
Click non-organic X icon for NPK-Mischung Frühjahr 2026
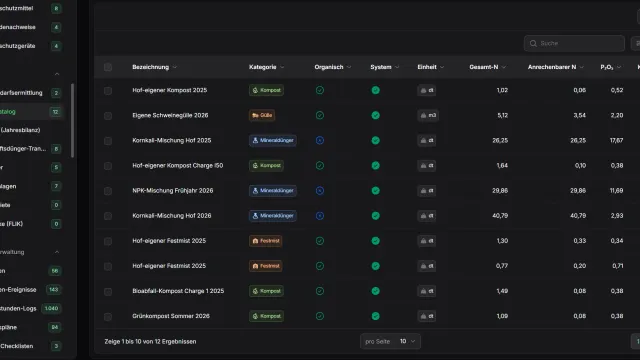coord(320,191)
